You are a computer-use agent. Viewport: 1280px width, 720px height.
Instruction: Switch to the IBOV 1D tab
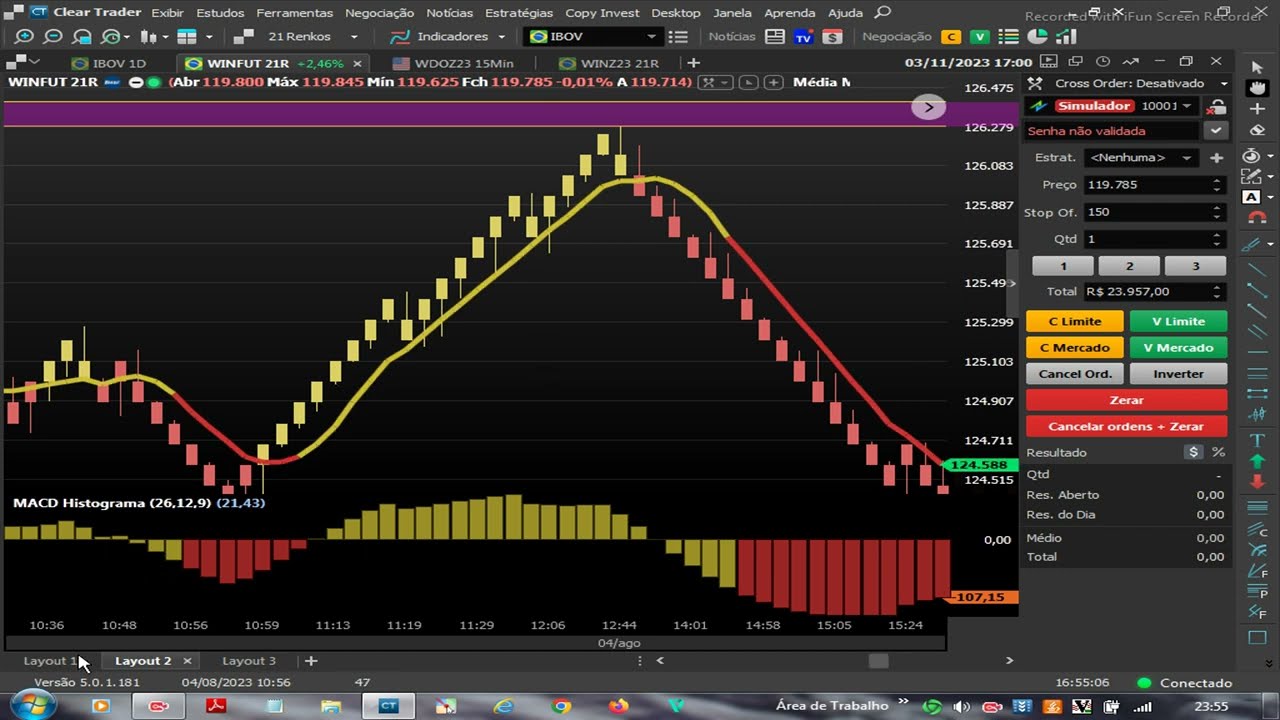(x=108, y=63)
